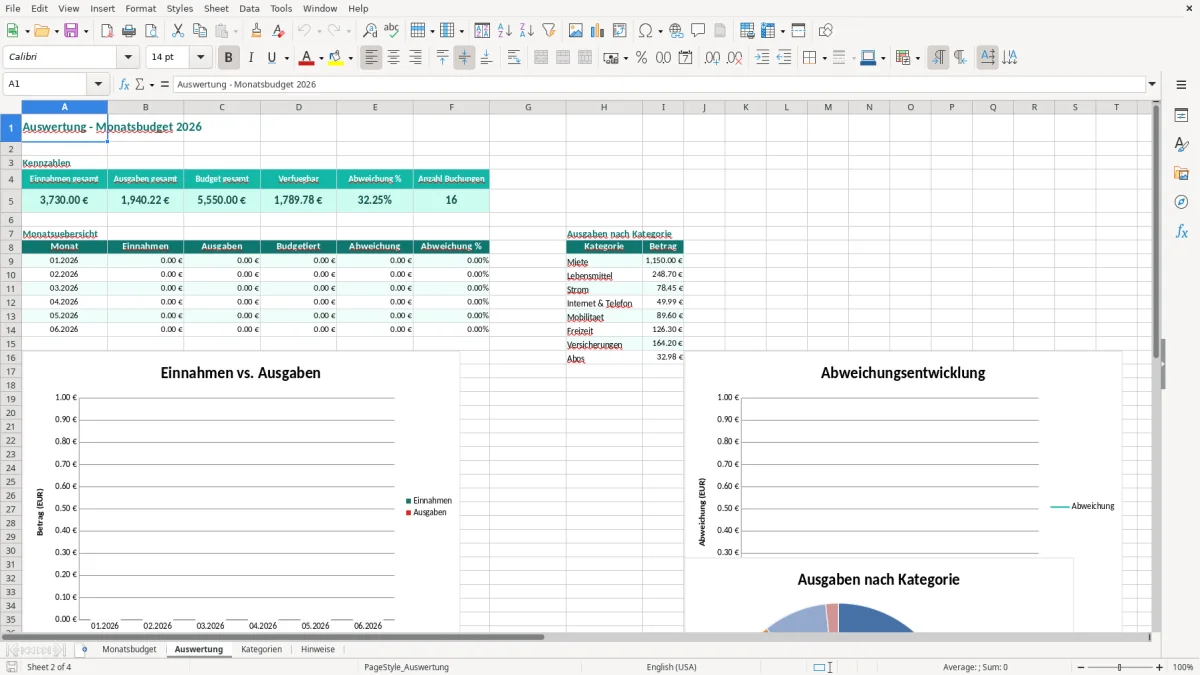This screenshot has width=1200, height=675.
Task: Click the zoom slider in the status bar
Action: (x=1119, y=667)
